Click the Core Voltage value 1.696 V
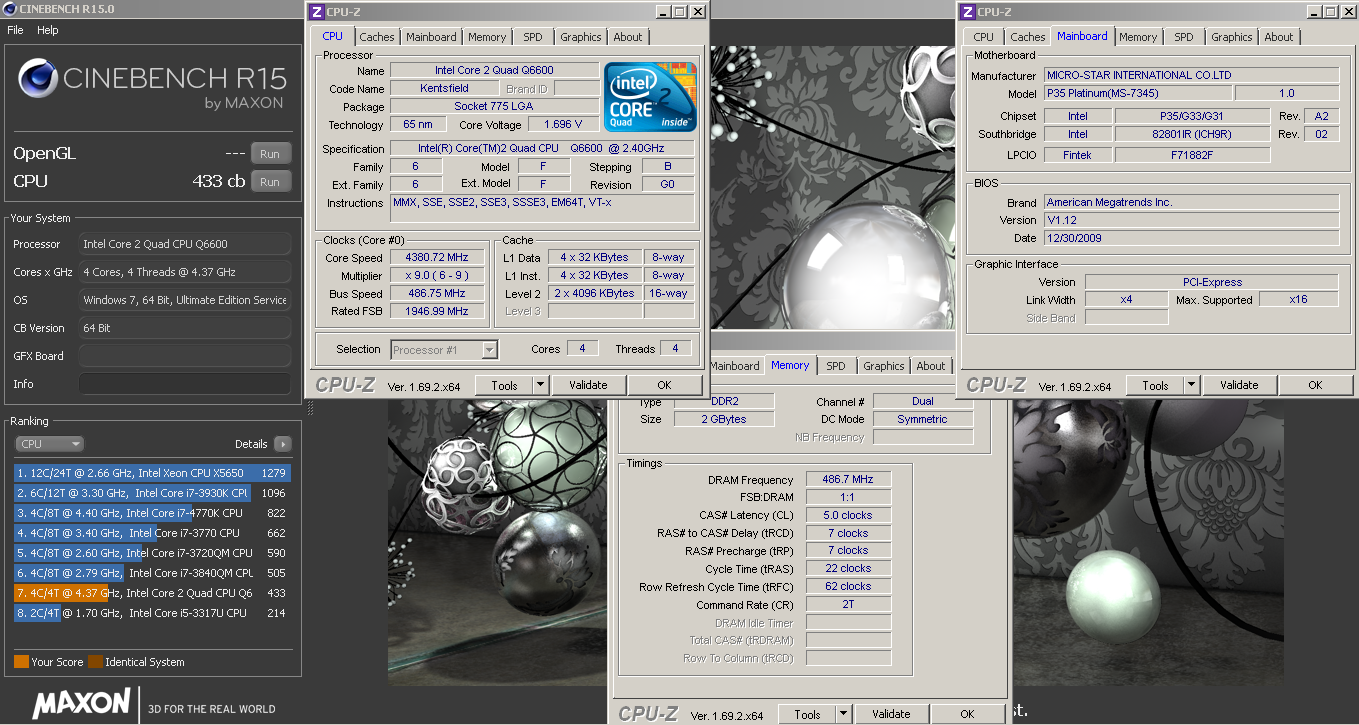Image resolution: width=1359 pixels, height=725 pixels. pyautogui.click(x=562, y=125)
